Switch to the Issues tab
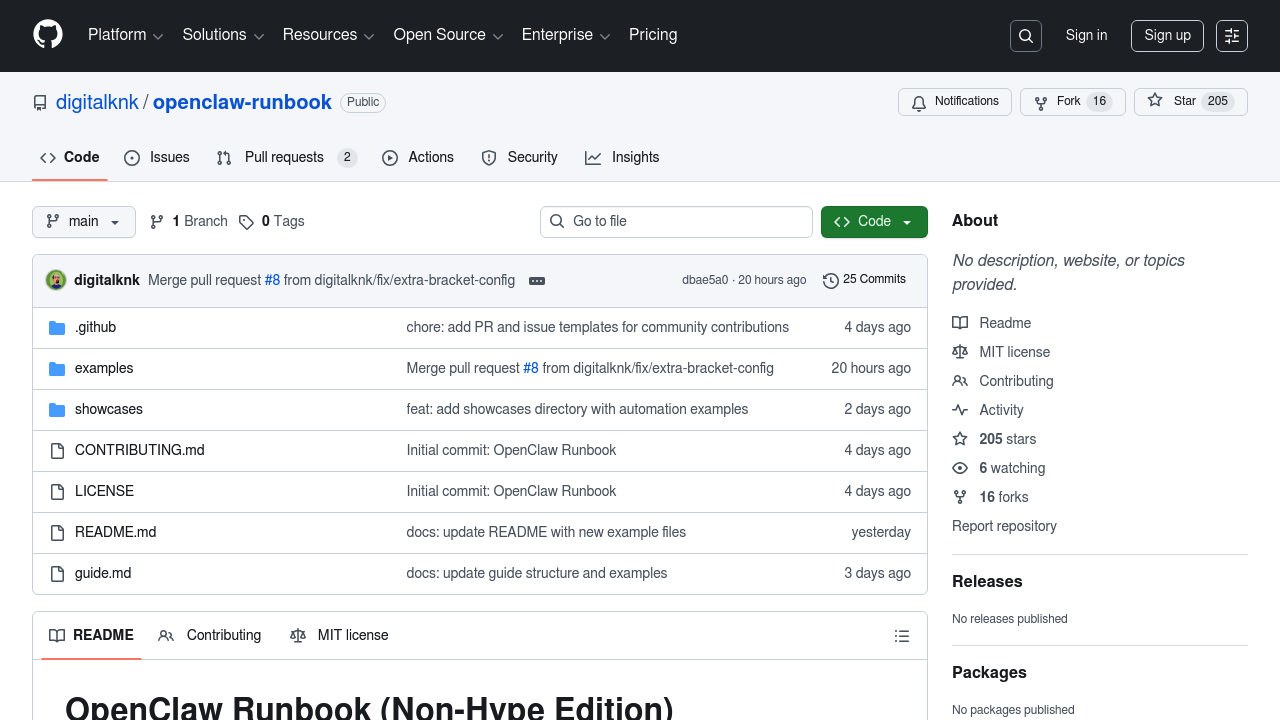Viewport: 1280px width, 720px height. click(x=157, y=158)
